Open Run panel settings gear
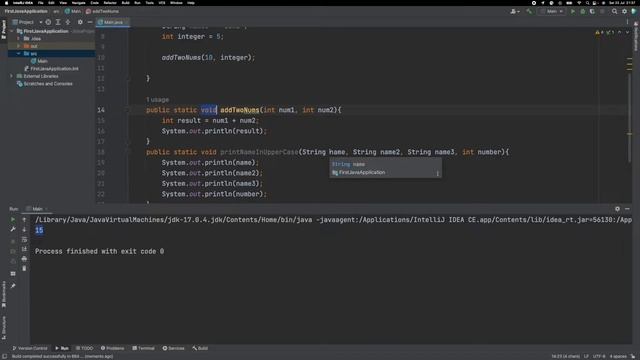This screenshot has width=640, height=360. click(617, 209)
